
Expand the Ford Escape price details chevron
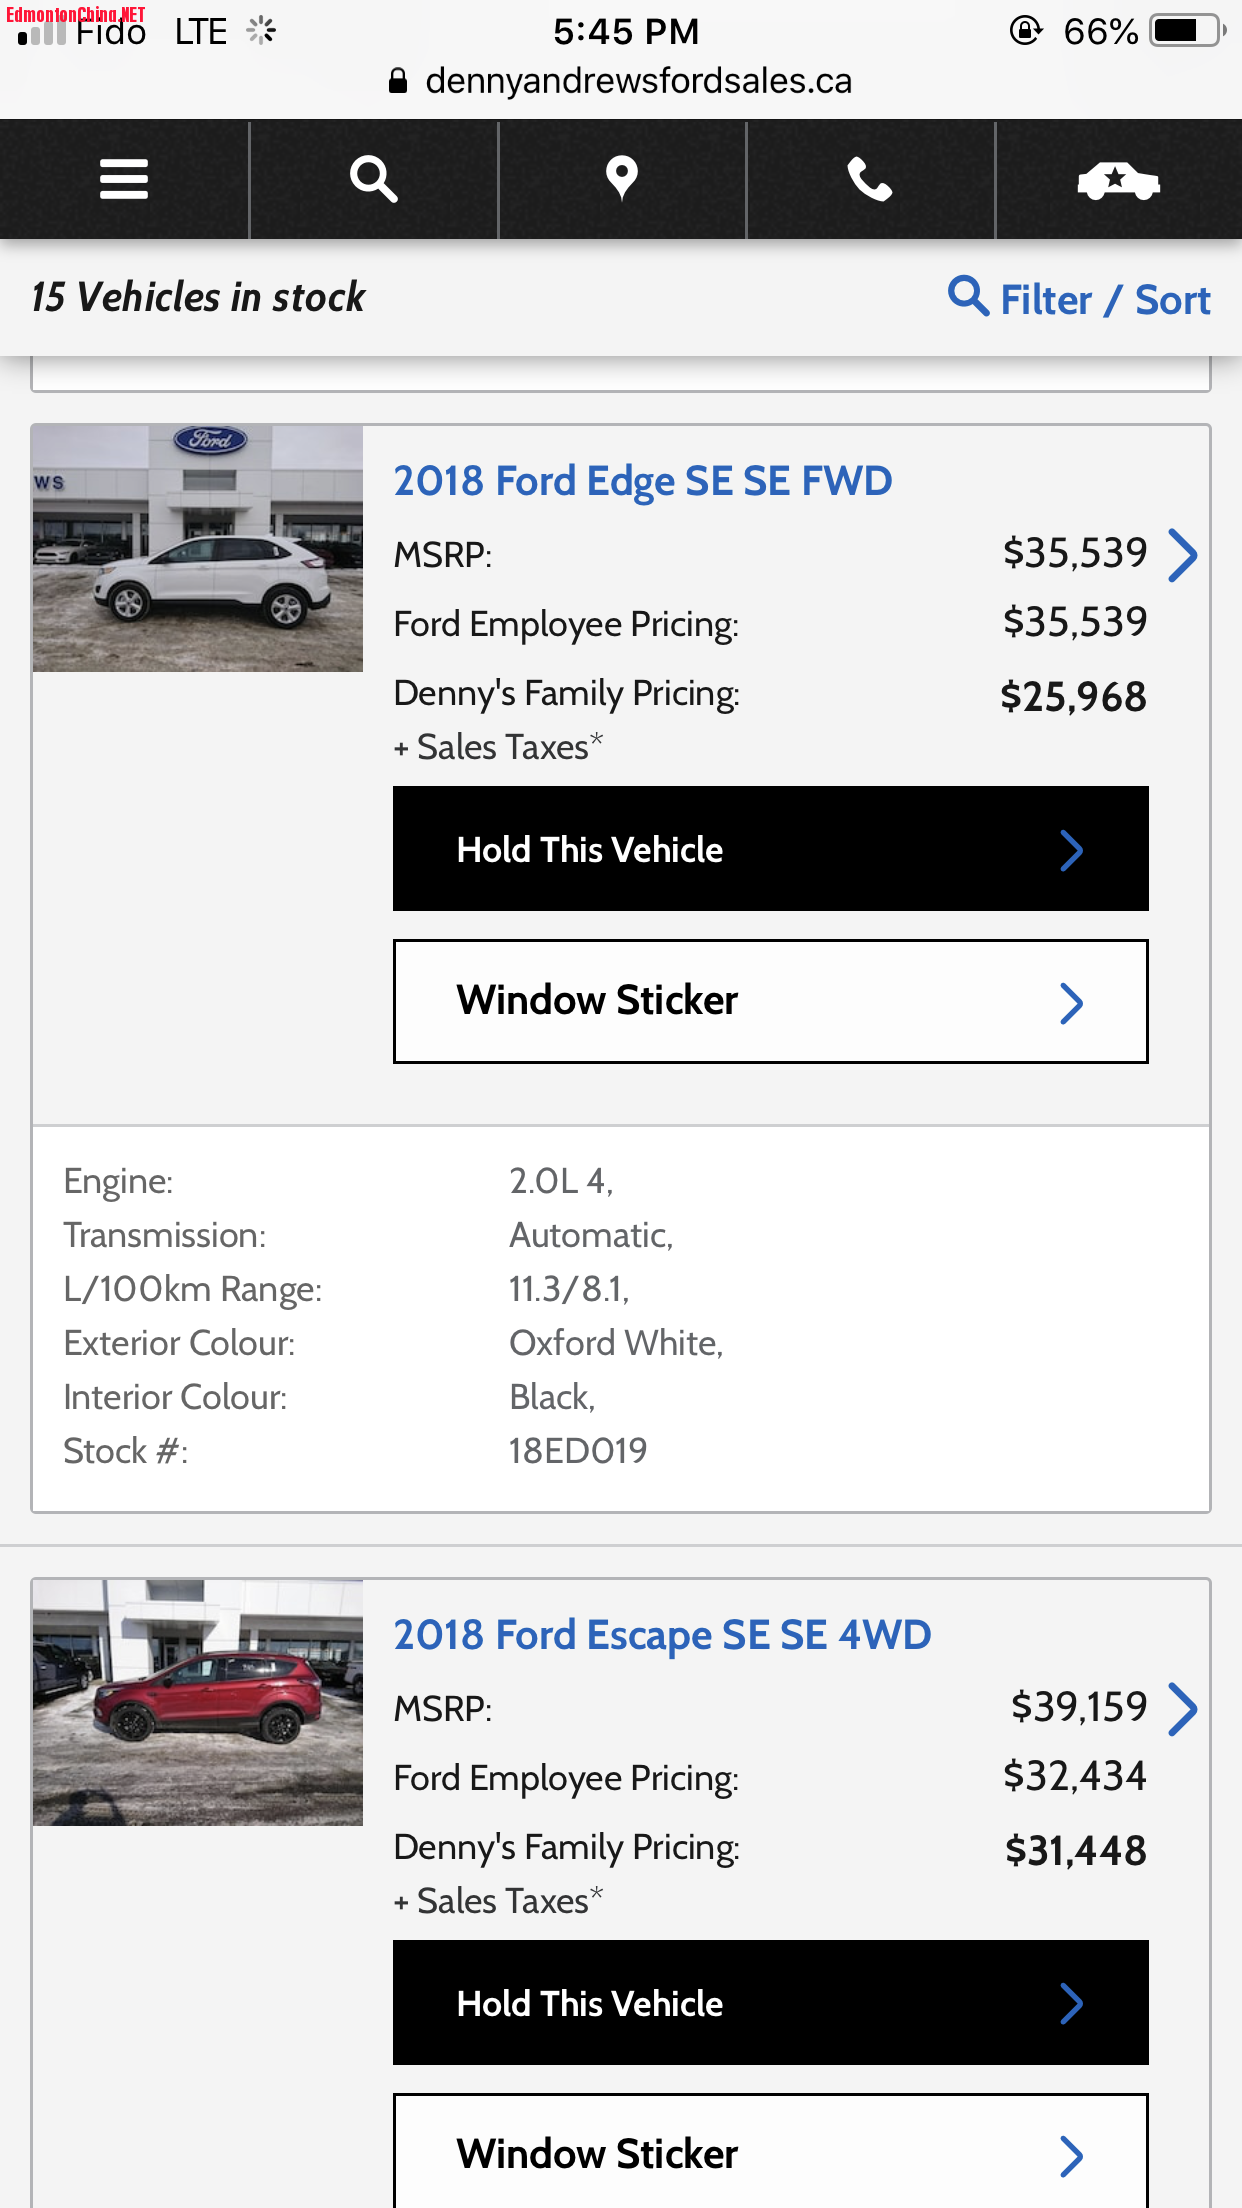(x=1182, y=1709)
